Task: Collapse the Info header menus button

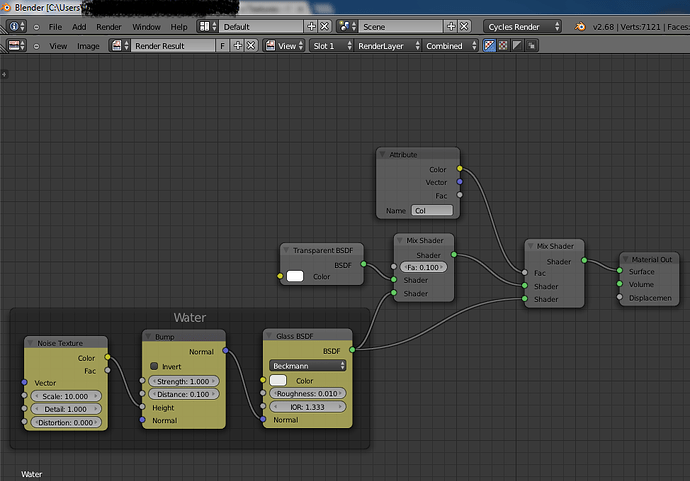Action: click(37, 27)
